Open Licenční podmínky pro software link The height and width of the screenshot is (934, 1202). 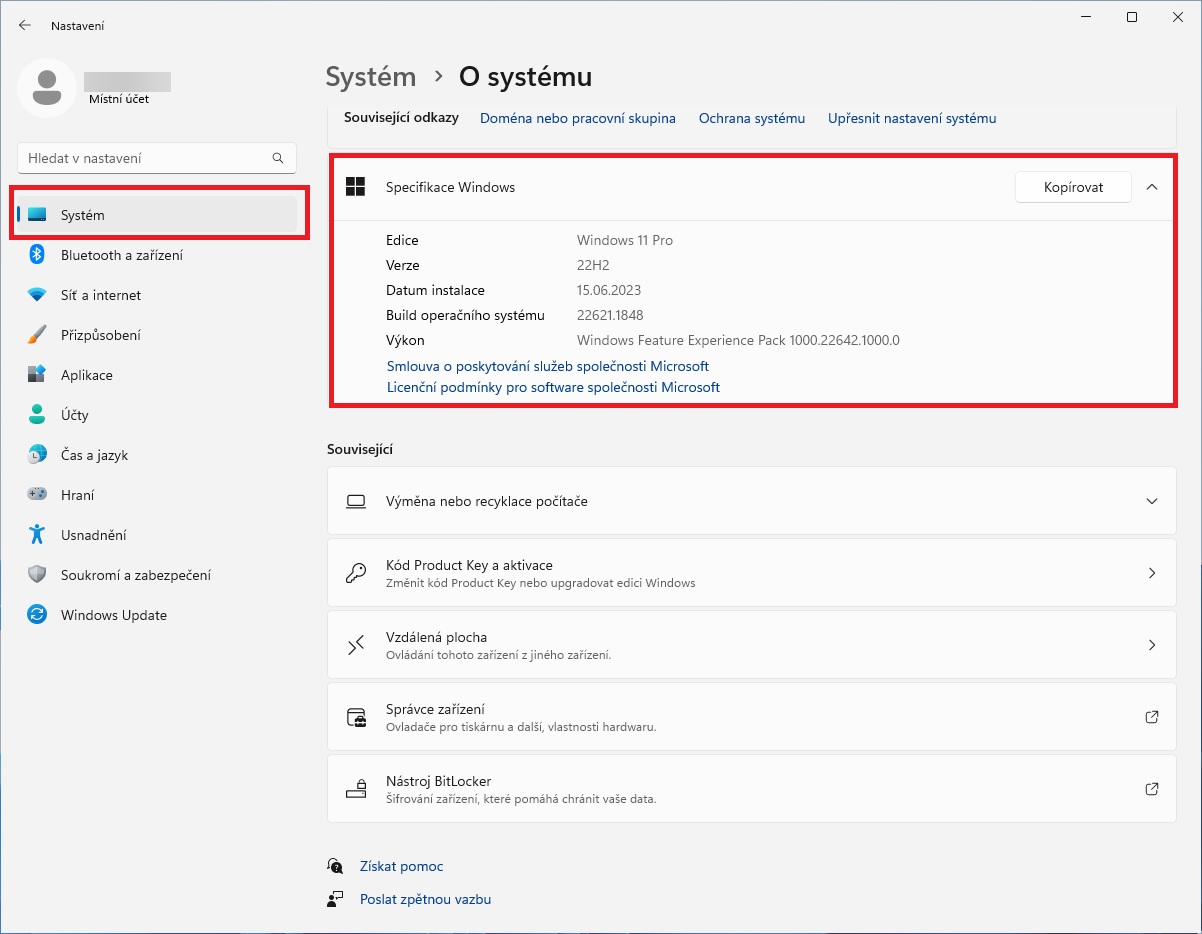[553, 387]
